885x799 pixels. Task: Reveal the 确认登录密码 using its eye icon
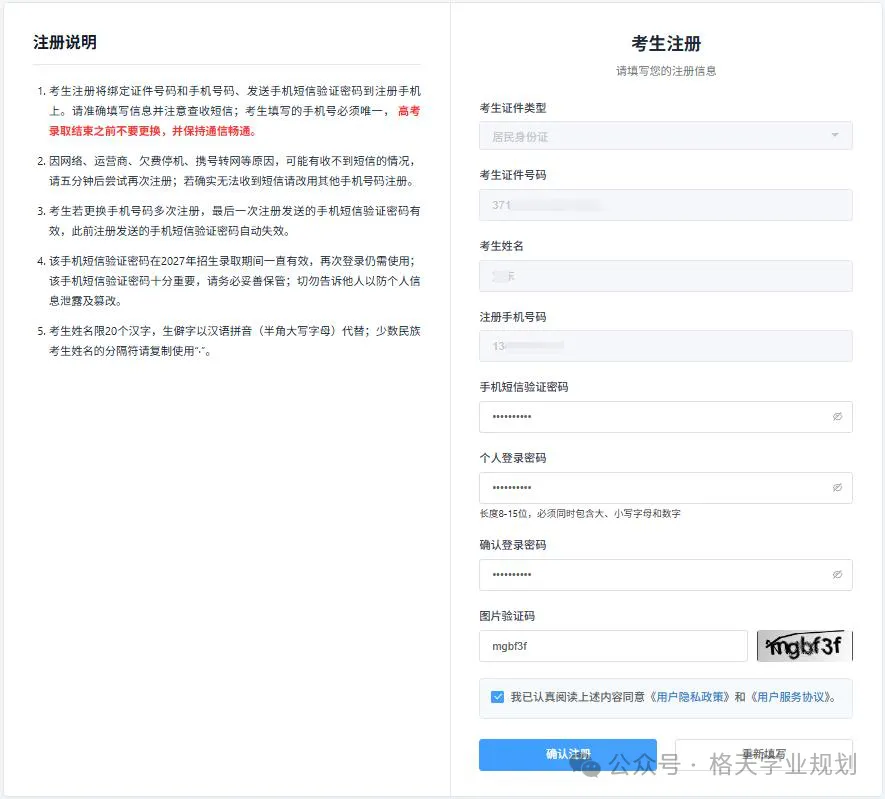pos(837,574)
